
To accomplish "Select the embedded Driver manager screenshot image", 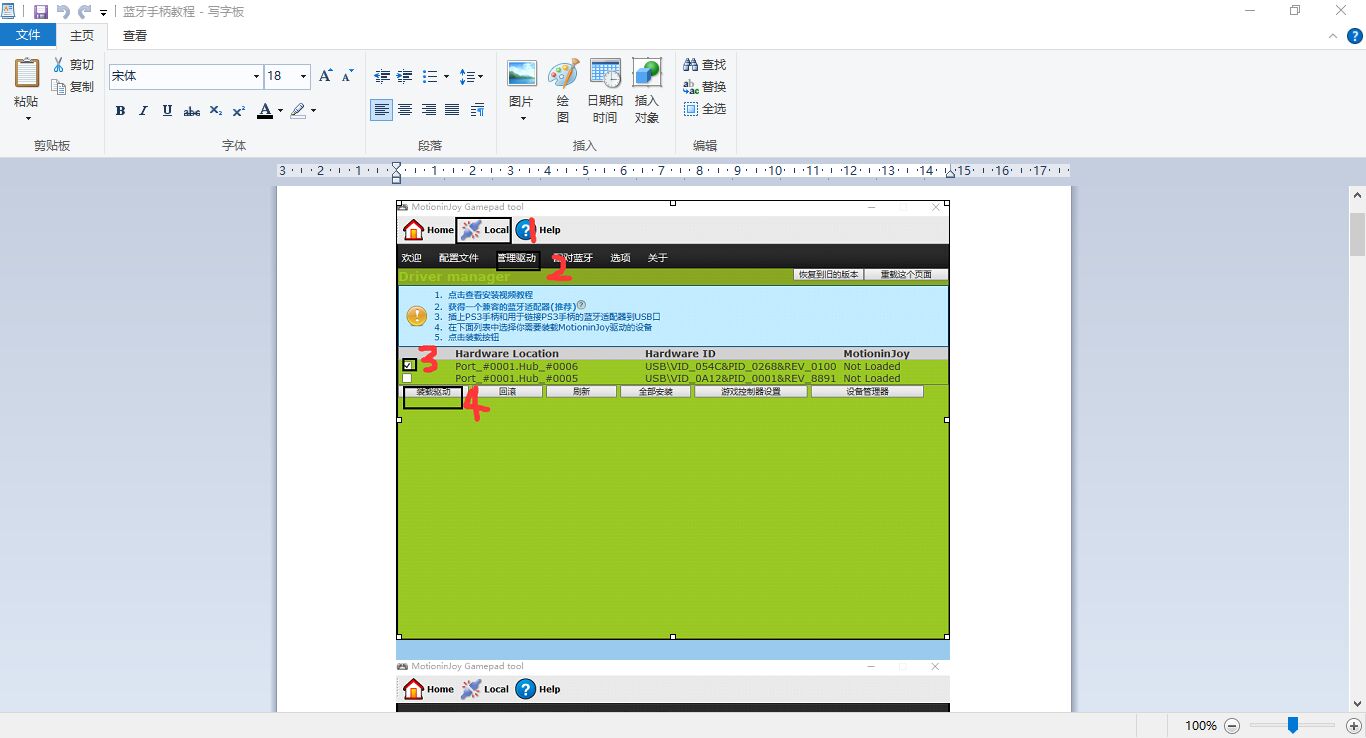I will coord(673,420).
